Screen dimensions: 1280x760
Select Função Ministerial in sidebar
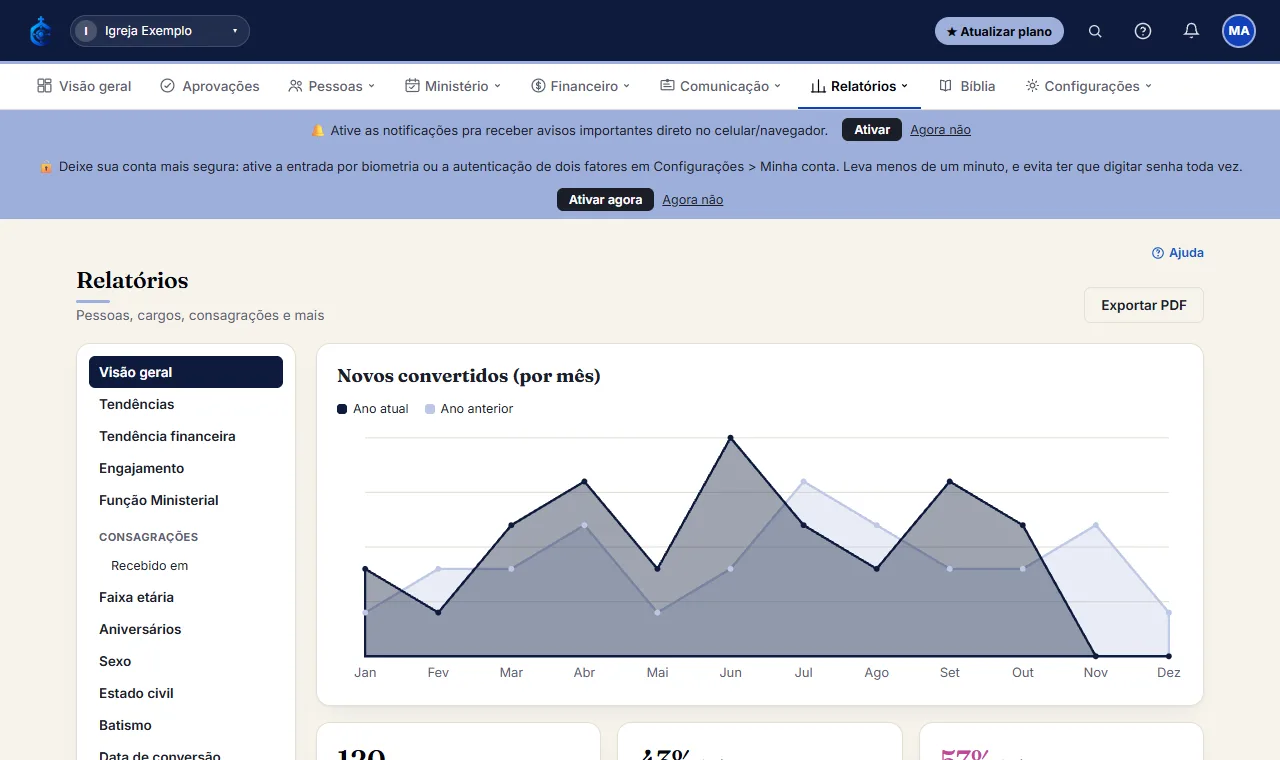(x=186, y=500)
